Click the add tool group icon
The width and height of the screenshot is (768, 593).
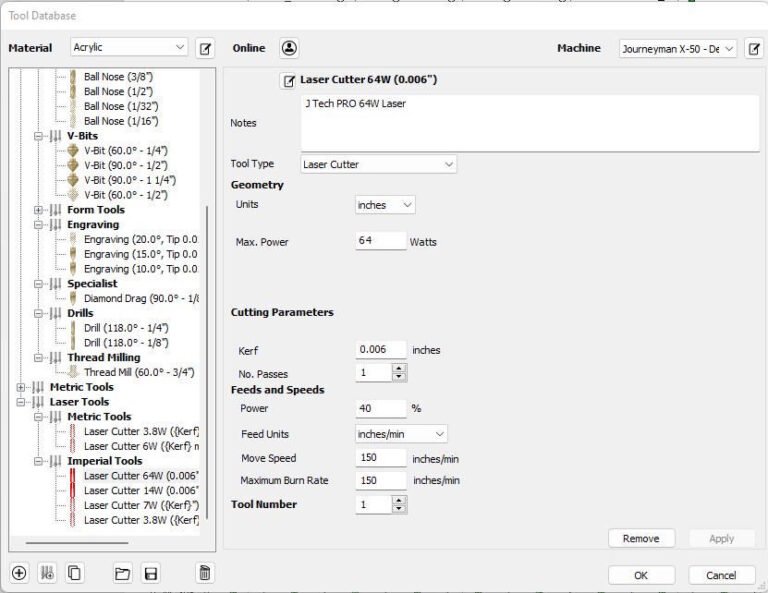pos(47,573)
